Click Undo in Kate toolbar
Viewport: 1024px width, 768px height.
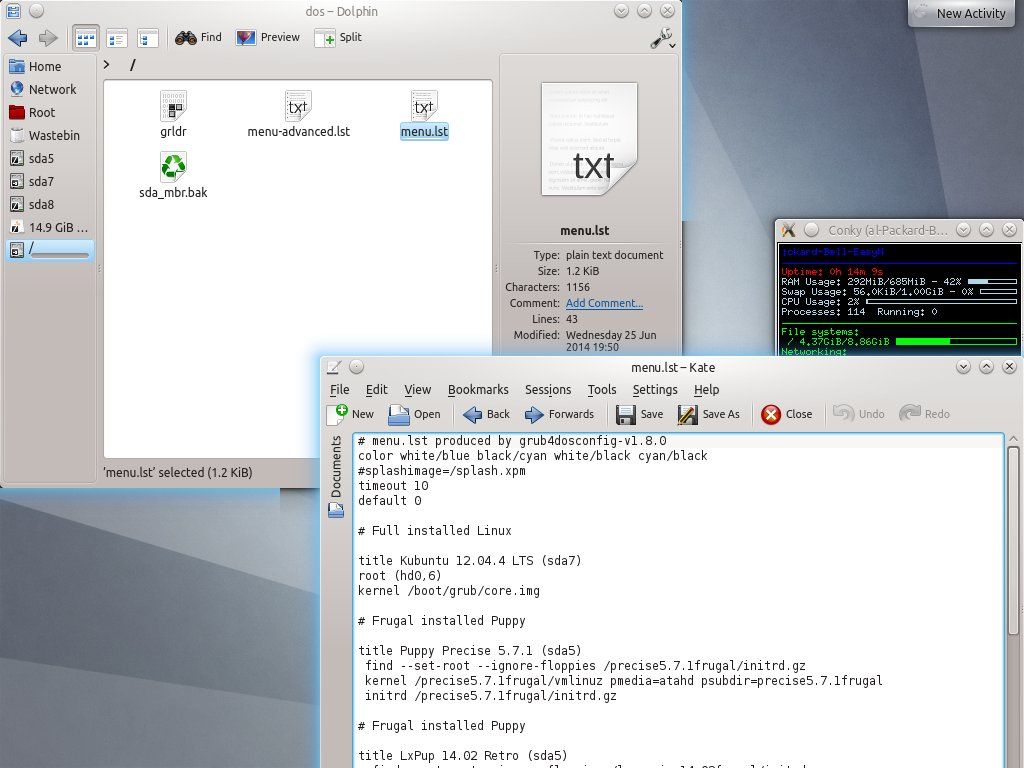pyautogui.click(x=859, y=414)
